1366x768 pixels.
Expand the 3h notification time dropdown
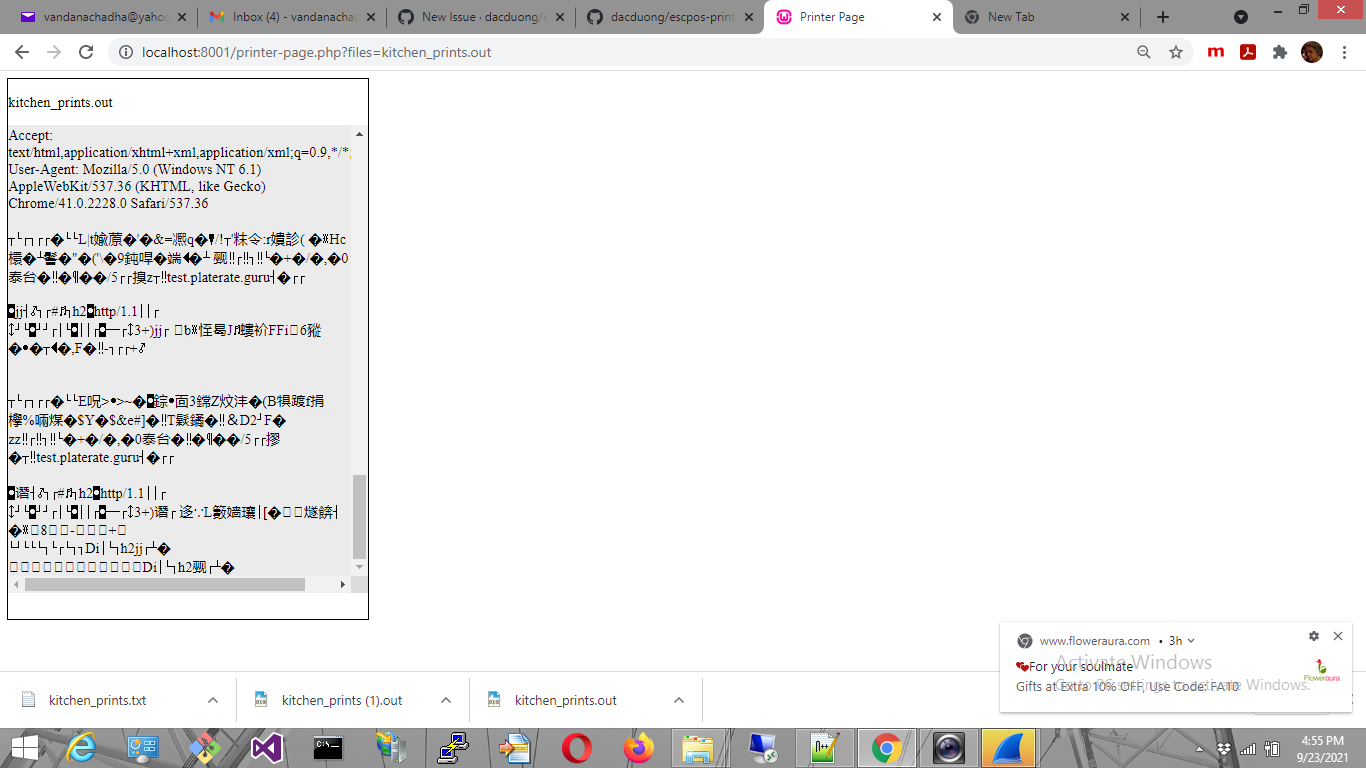pos(1190,640)
